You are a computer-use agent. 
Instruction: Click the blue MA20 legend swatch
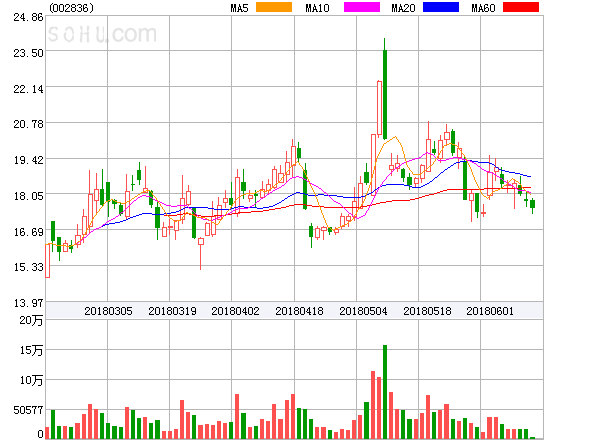pyautogui.click(x=441, y=7)
